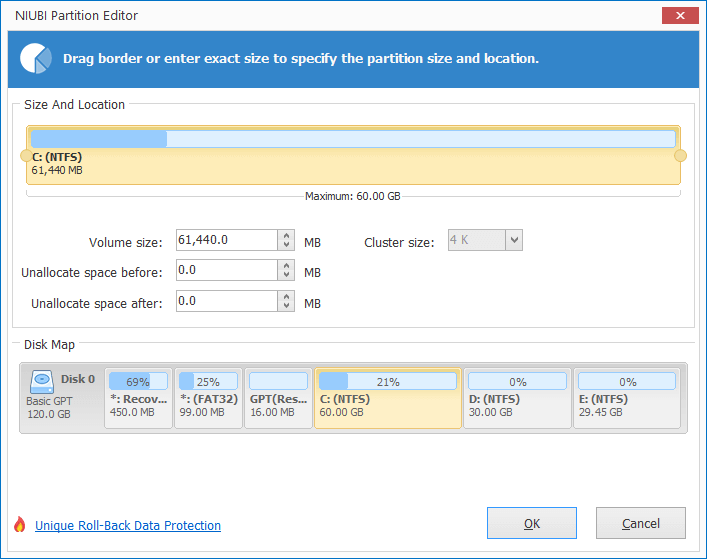This screenshot has width=707, height=559.
Task: Open Unique Roll-Back Data Protection link
Action: (x=128, y=526)
